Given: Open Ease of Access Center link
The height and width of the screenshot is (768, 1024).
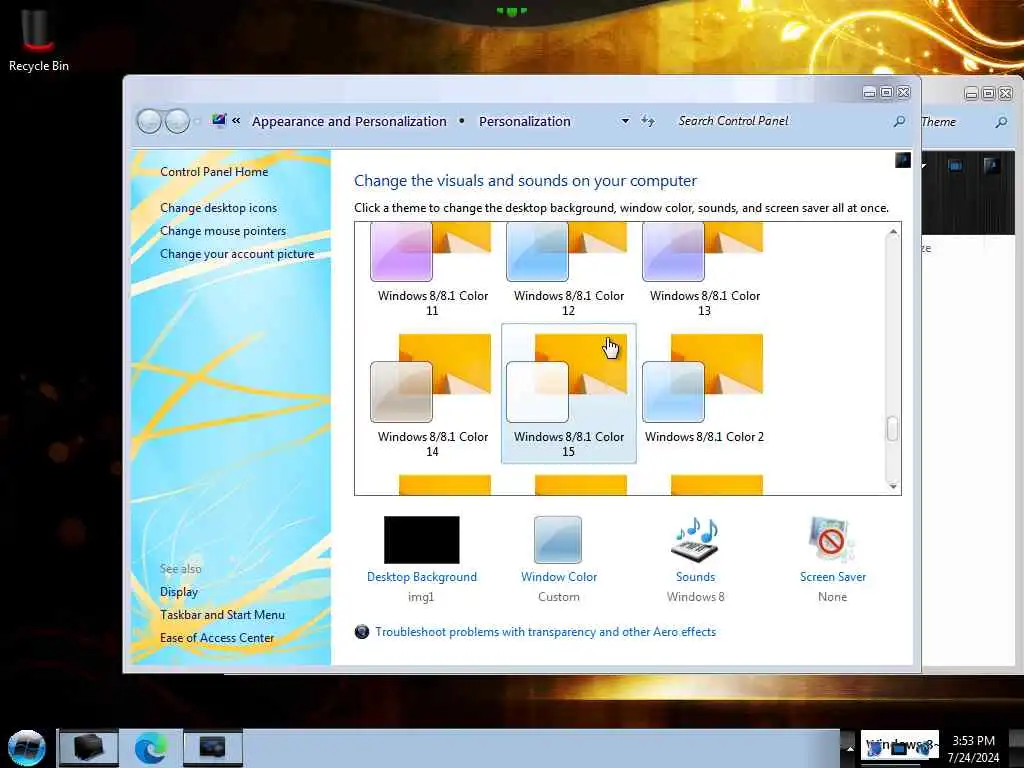Looking at the screenshot, I should 217,638.
